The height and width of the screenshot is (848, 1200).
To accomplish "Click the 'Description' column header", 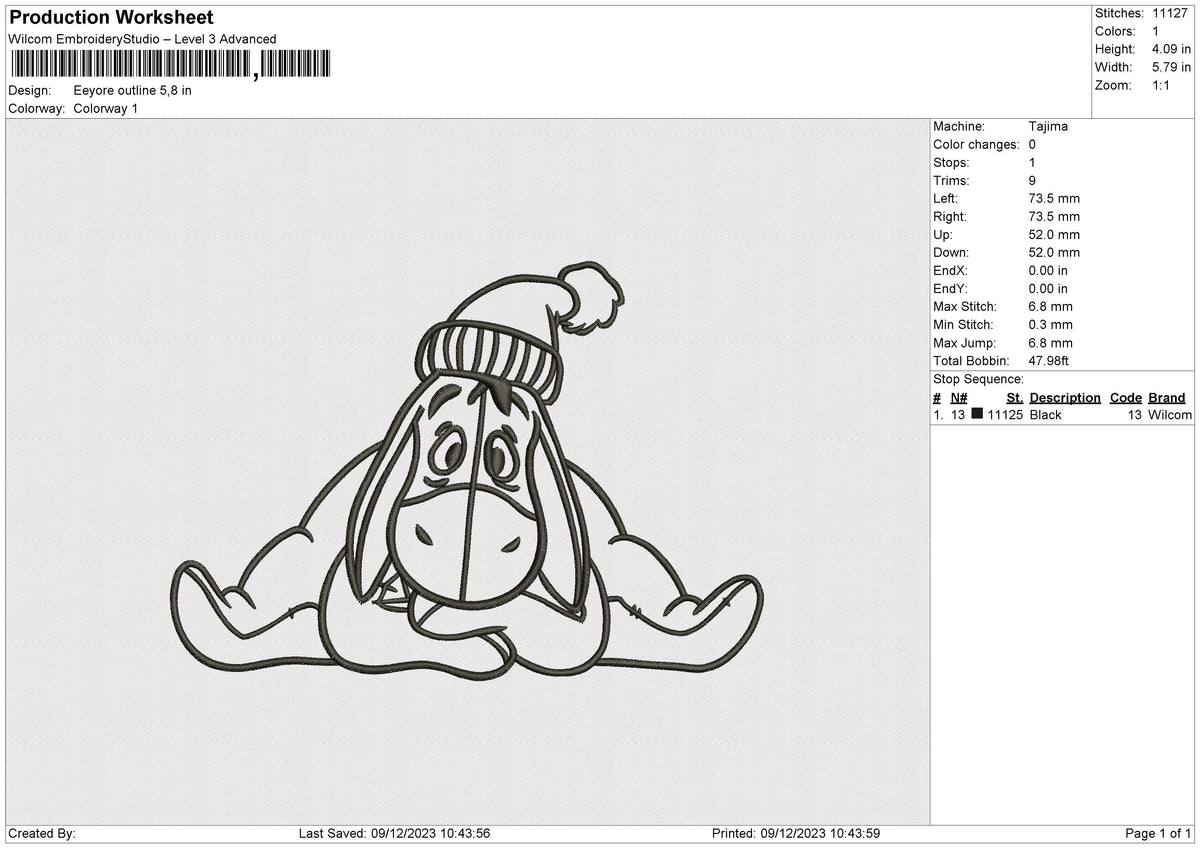I will point(1065,397).
